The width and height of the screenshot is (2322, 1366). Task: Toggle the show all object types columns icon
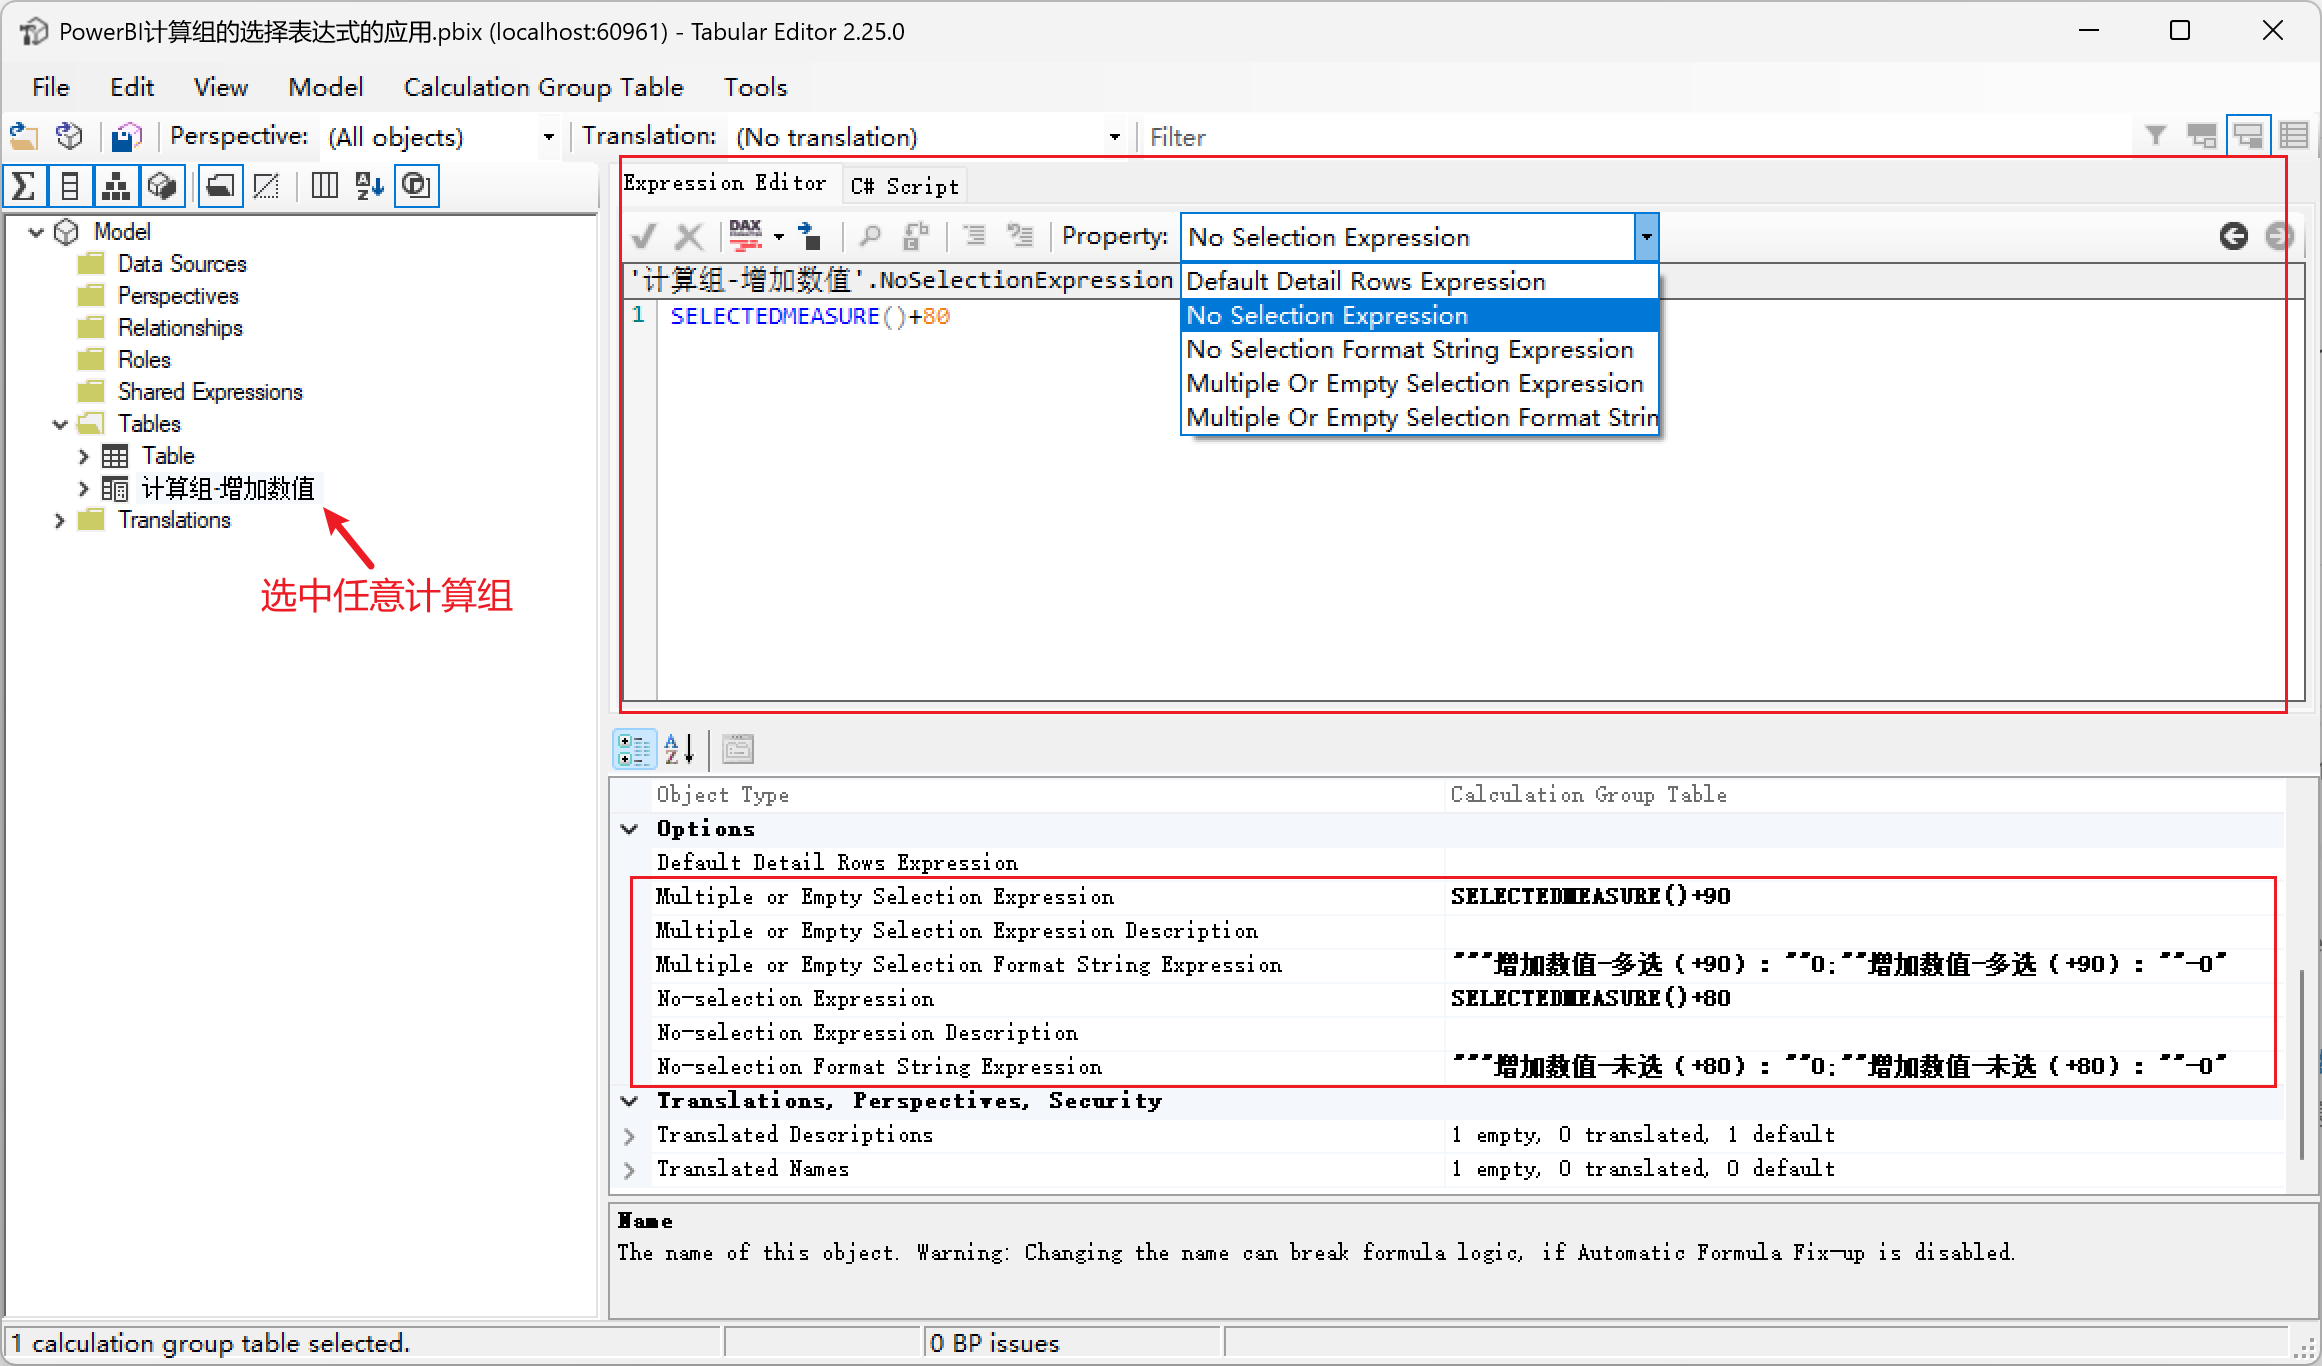tap(324, 185)
